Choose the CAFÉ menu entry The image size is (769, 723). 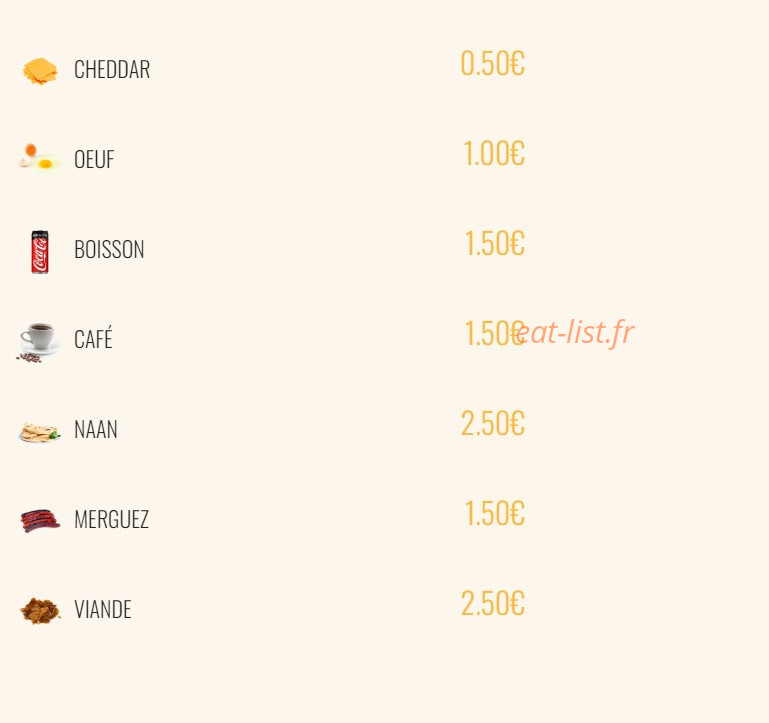[x=93, y=338]
